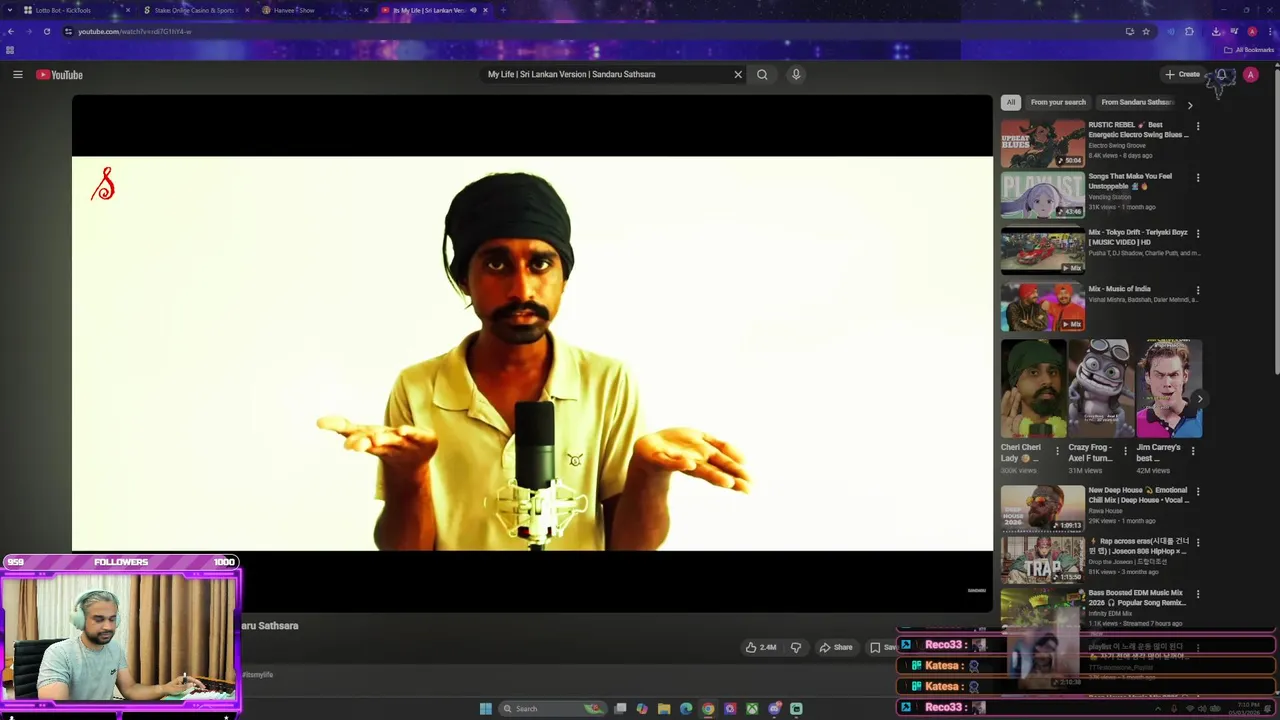Open options for Cheri Cheri Lady short
The height and width of the screenshot is (720, 1280).
pyautogui.click(x=1057, y=451)
